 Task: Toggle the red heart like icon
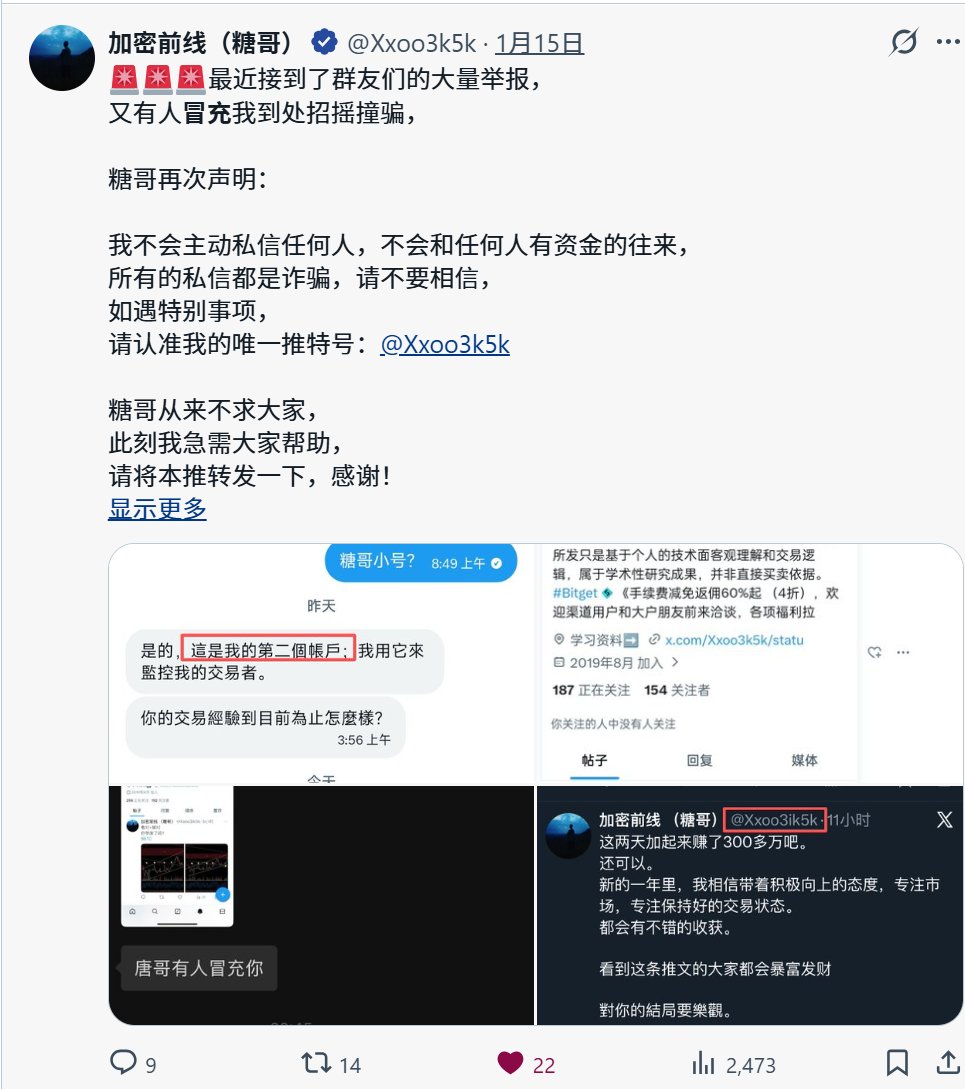coord(510,1063)
